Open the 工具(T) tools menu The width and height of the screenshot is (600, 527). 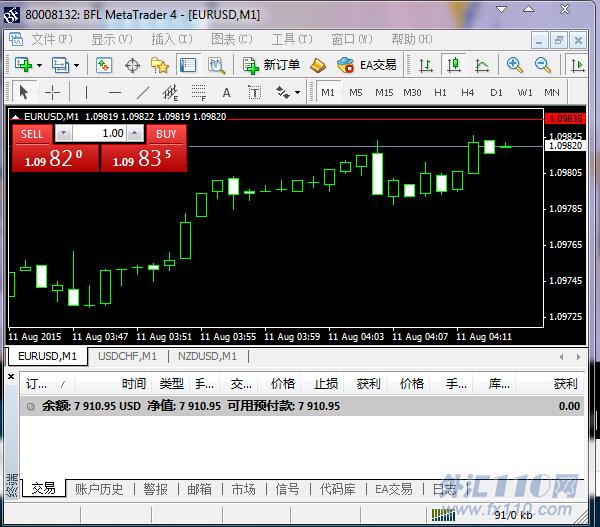[x=292, y=39]
